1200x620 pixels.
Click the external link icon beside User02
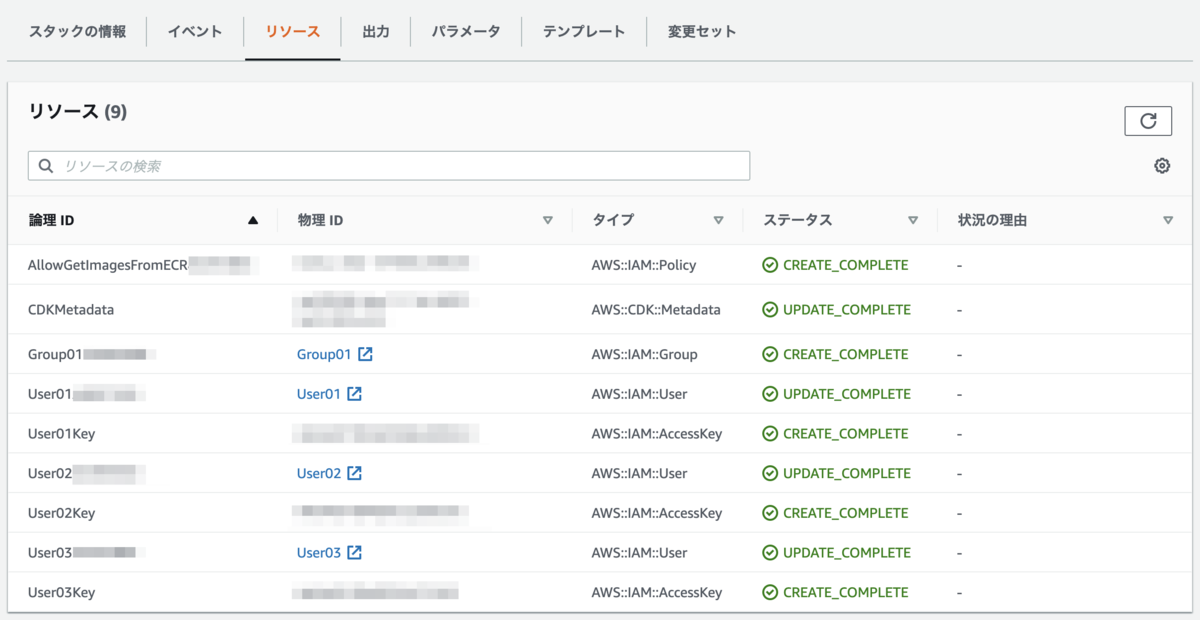pos(355,473)
